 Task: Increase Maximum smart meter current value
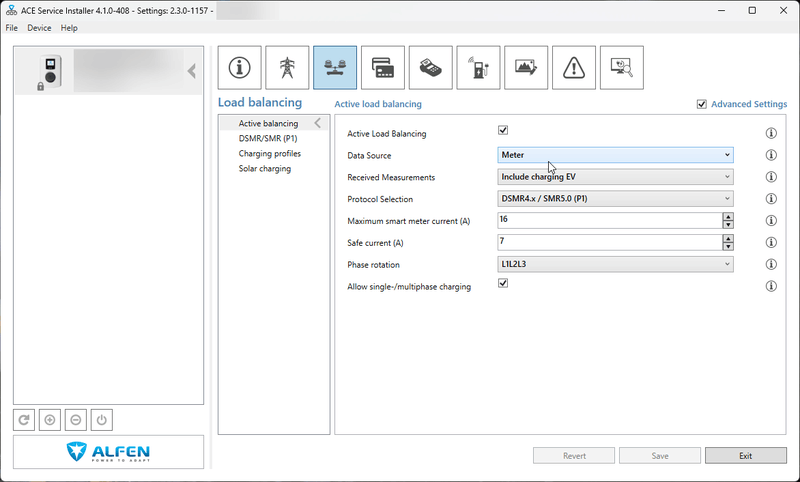tap(728, 217)
